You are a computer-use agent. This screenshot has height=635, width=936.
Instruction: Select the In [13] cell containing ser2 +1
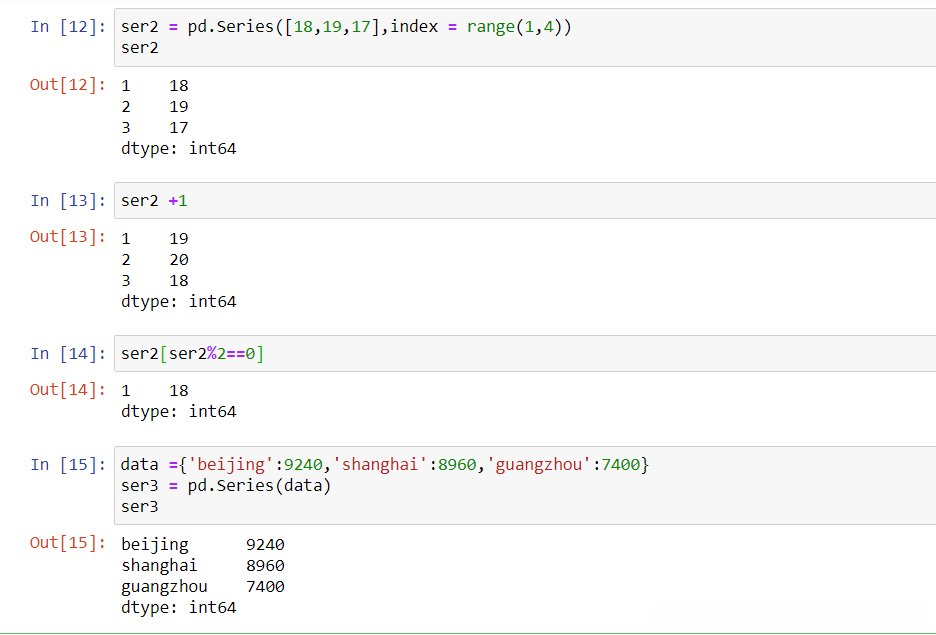500,201
